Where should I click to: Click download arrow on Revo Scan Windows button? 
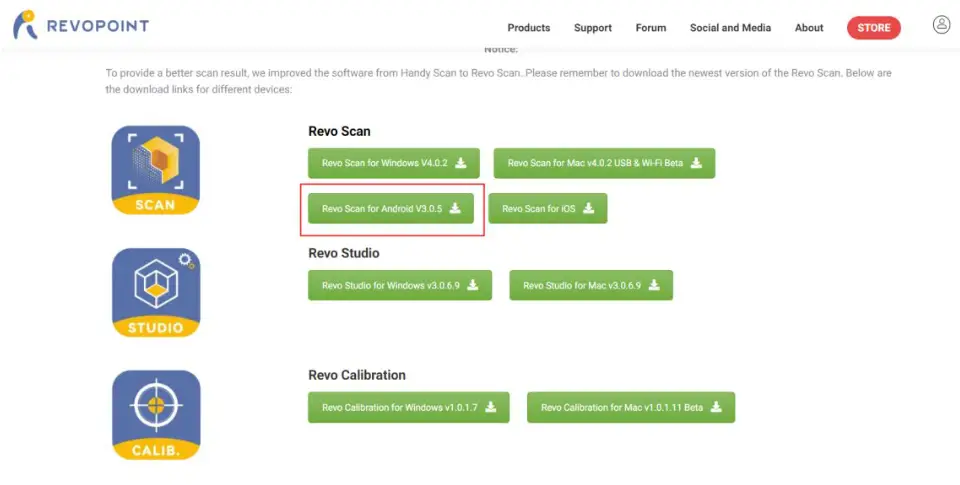(461, 163)
